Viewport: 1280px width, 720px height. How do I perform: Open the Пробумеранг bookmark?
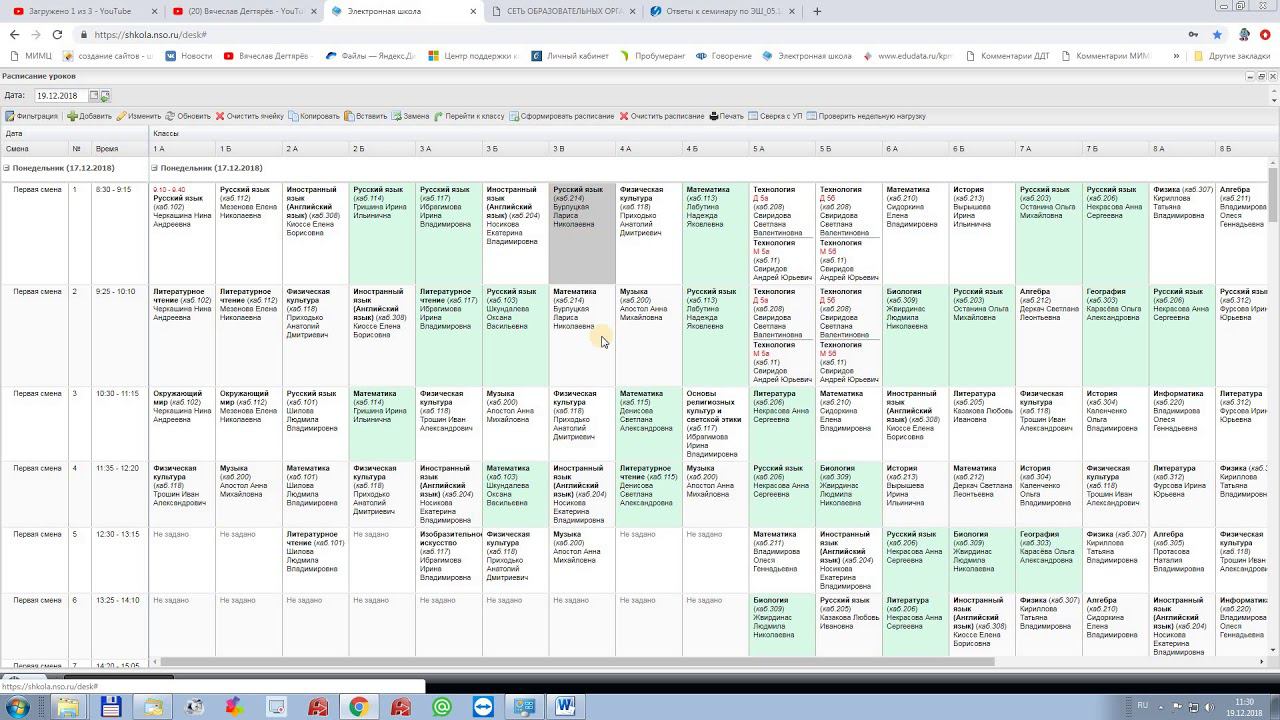click(x=652, y=56)
